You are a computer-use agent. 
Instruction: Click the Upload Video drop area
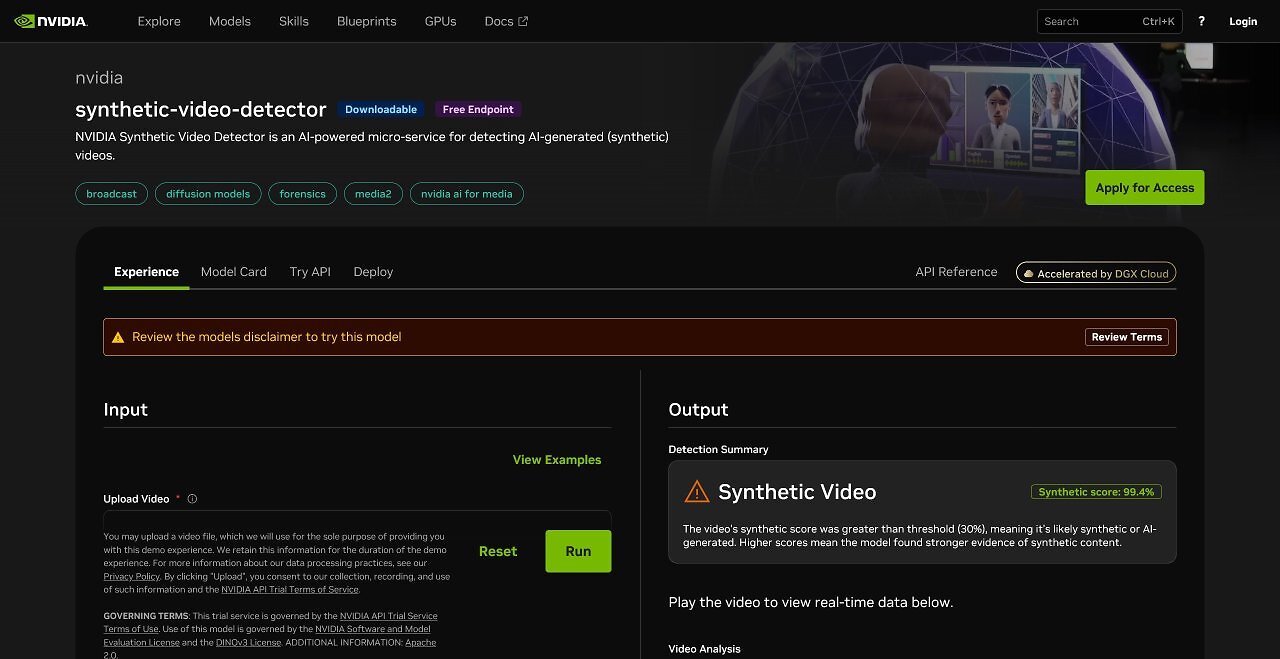[357, 518]
